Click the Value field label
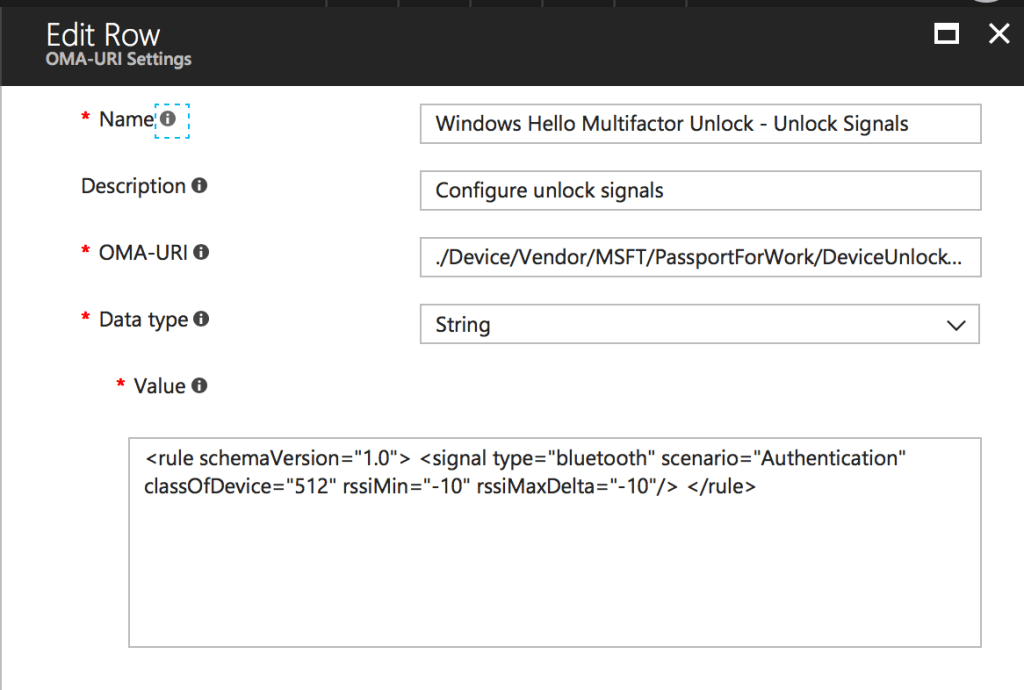Image resolution: width=1024 pixels, height=690 pixels. 159,386
